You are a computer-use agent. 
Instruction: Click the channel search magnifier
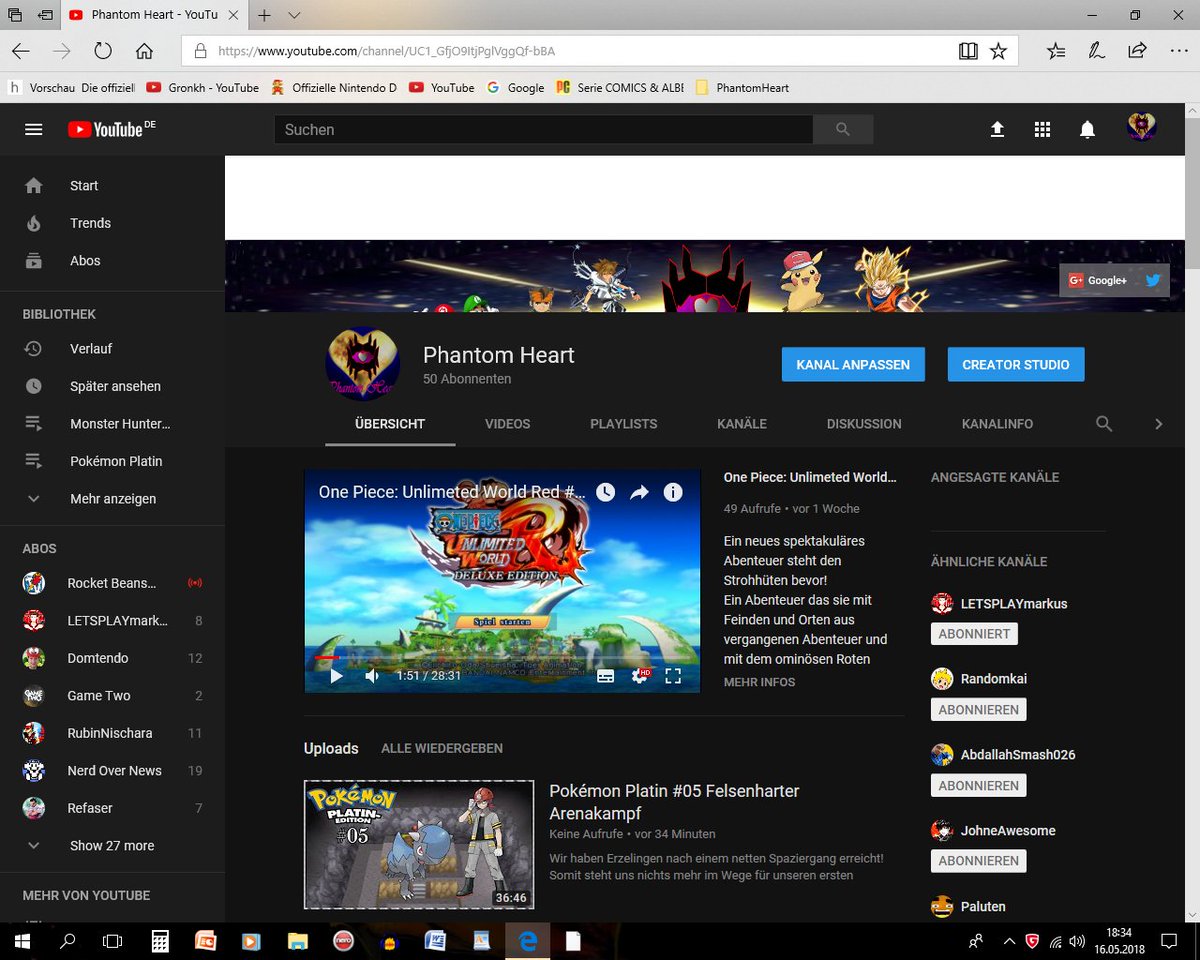point(1104,424)
